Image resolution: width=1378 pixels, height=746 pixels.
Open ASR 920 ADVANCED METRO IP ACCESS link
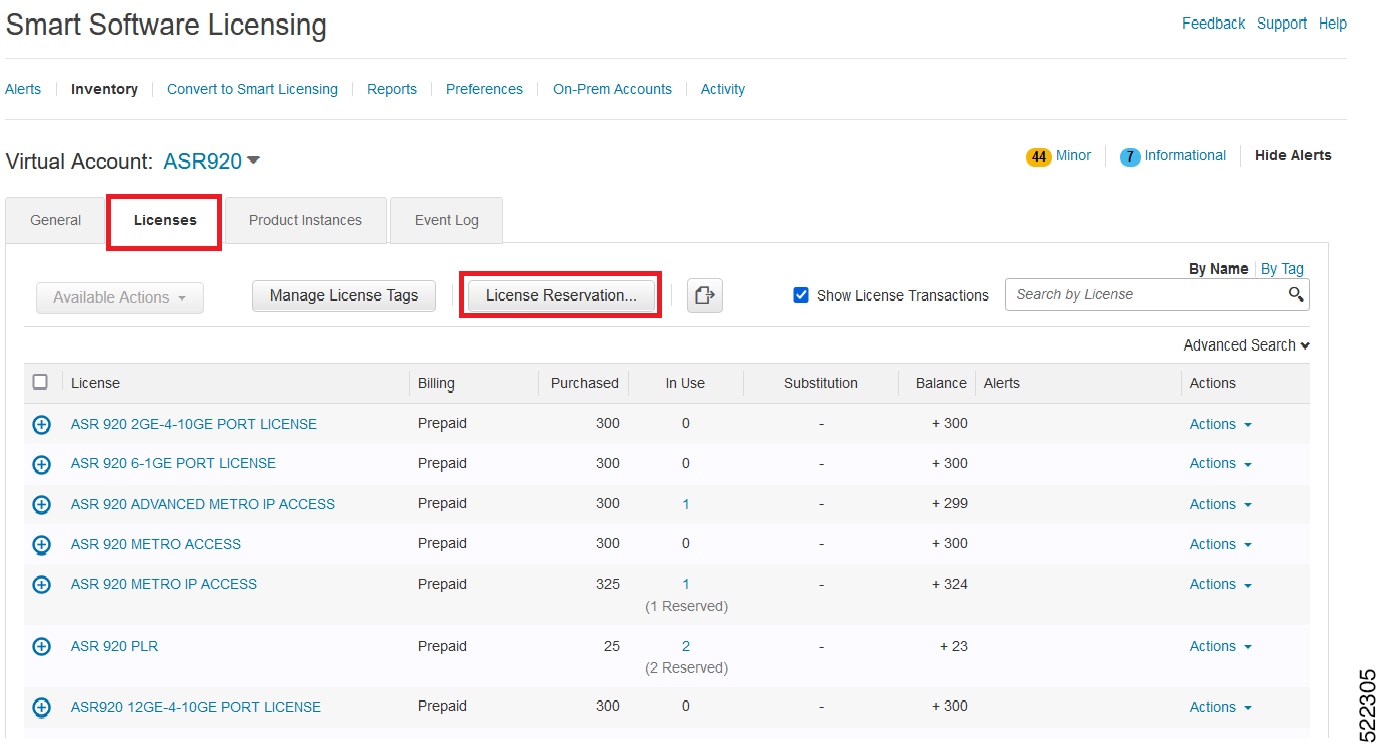(203, 504)
